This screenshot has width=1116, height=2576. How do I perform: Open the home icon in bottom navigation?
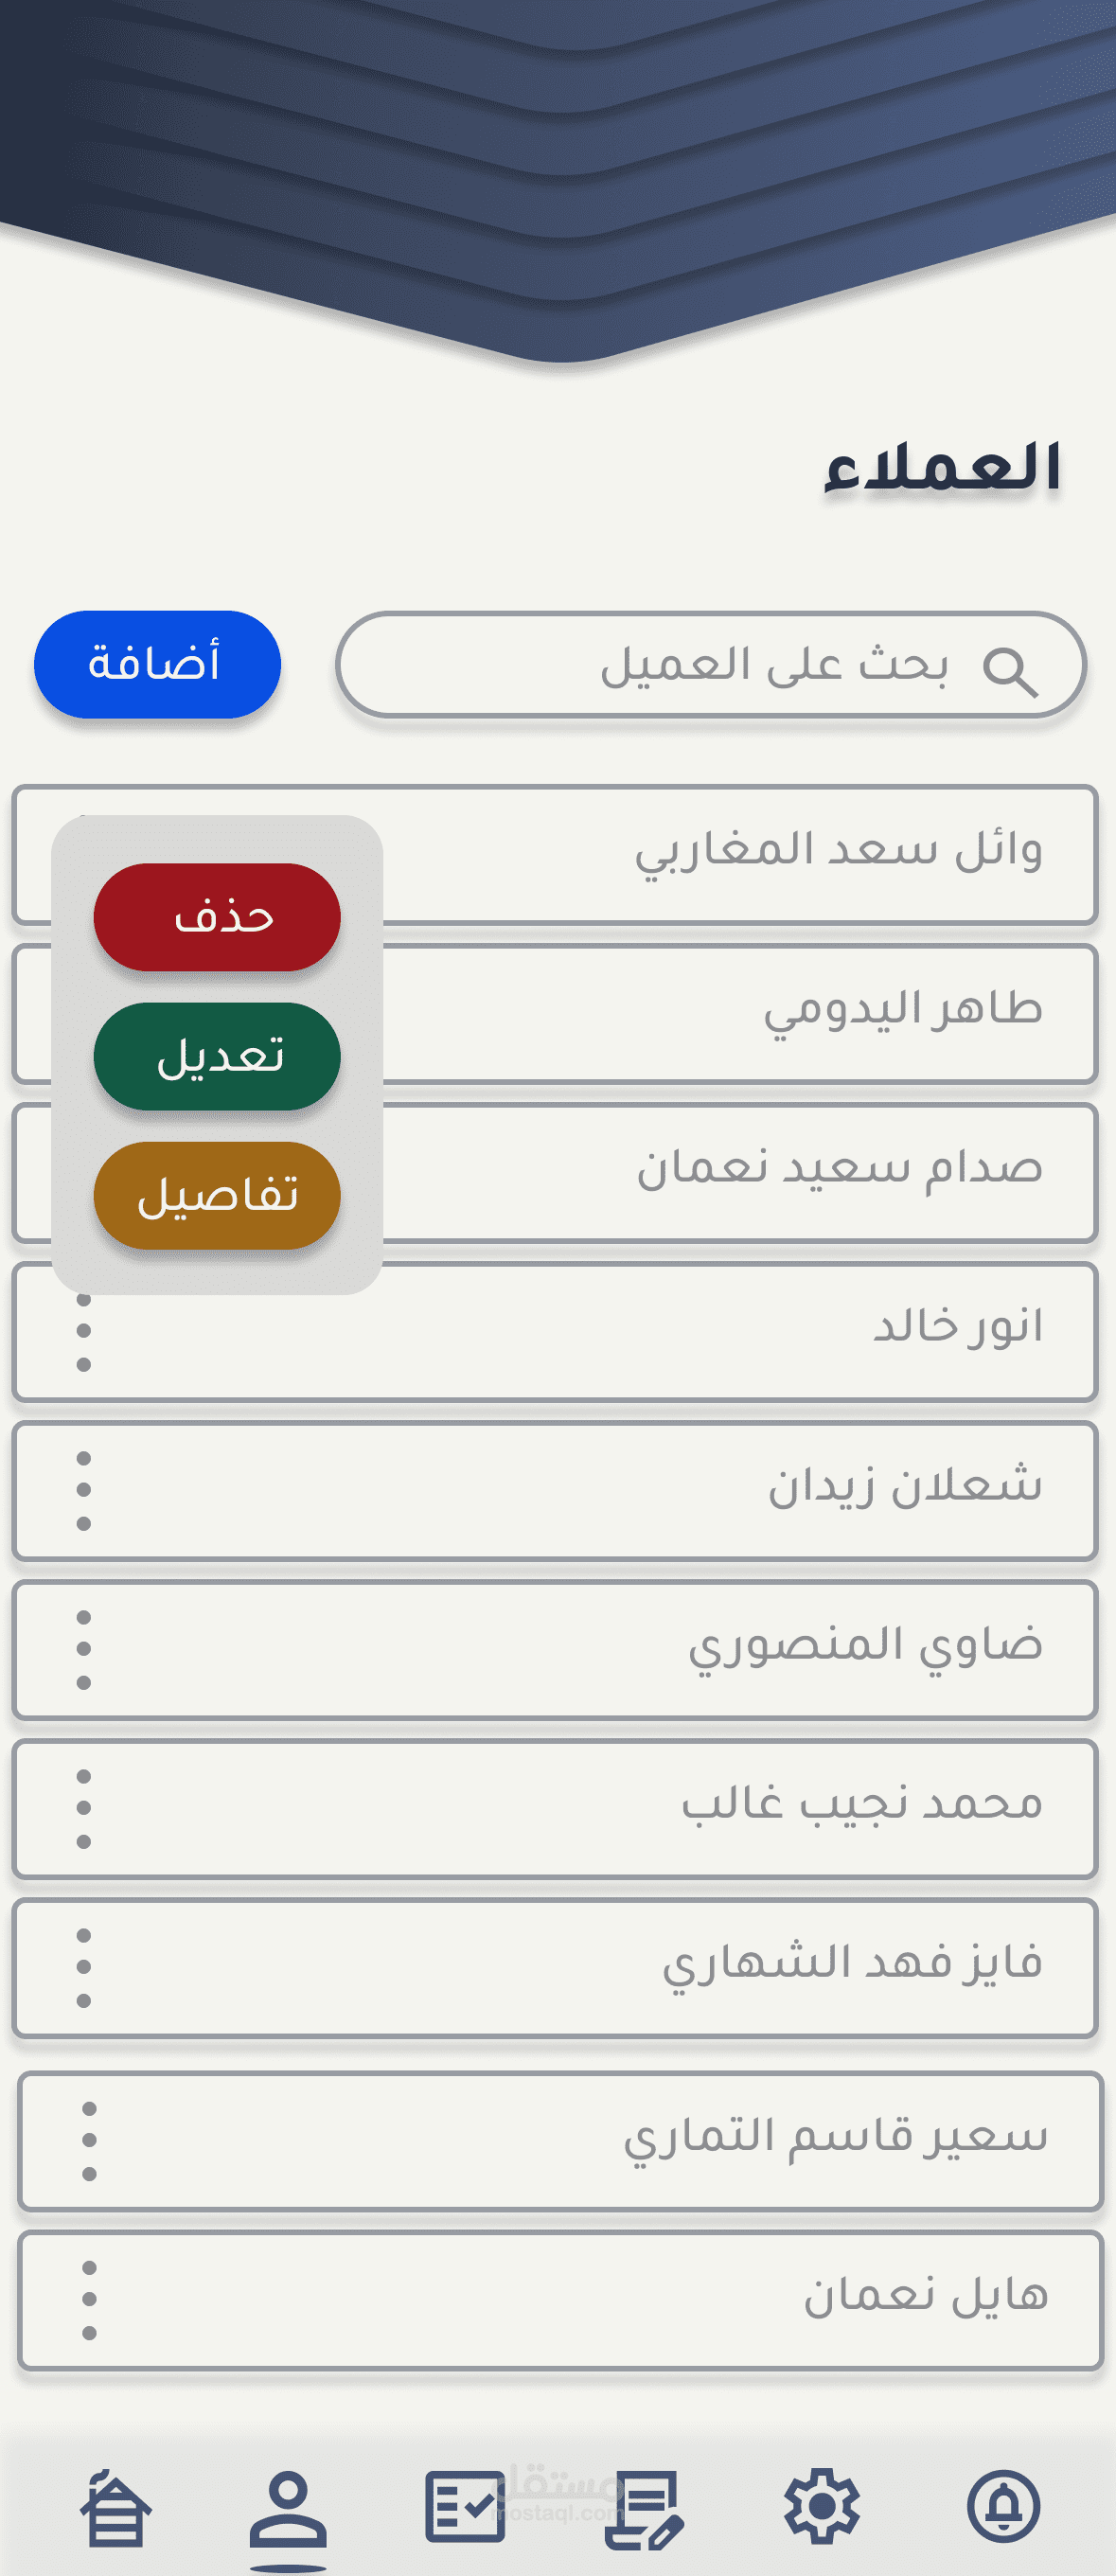click(116, 2508)
